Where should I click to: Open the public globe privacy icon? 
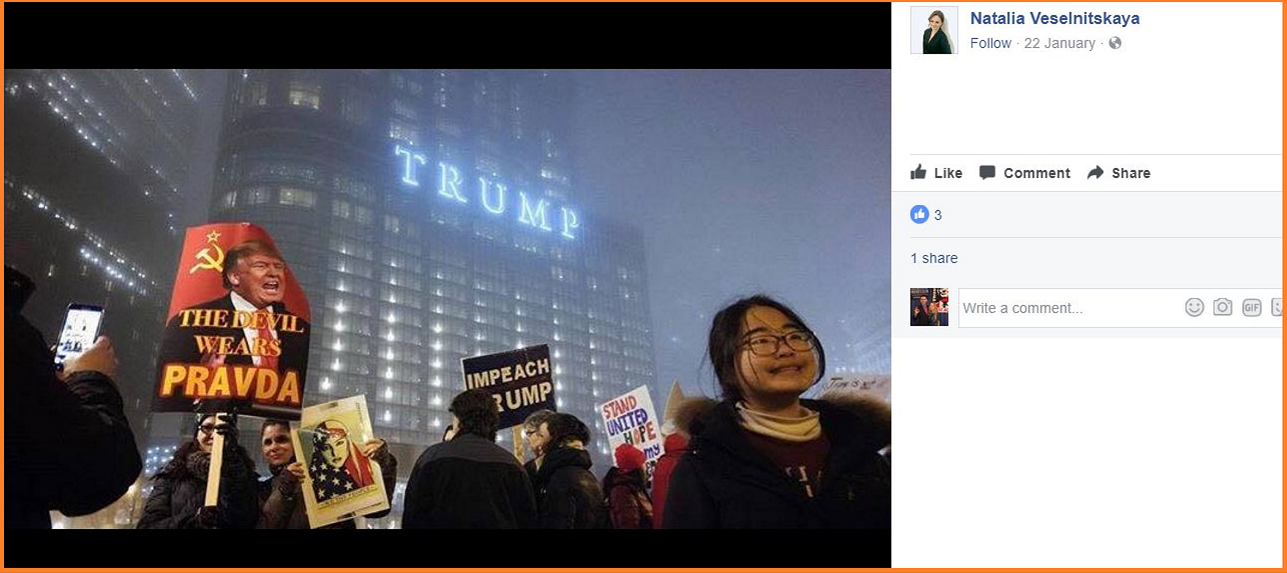pos(1115,43)
